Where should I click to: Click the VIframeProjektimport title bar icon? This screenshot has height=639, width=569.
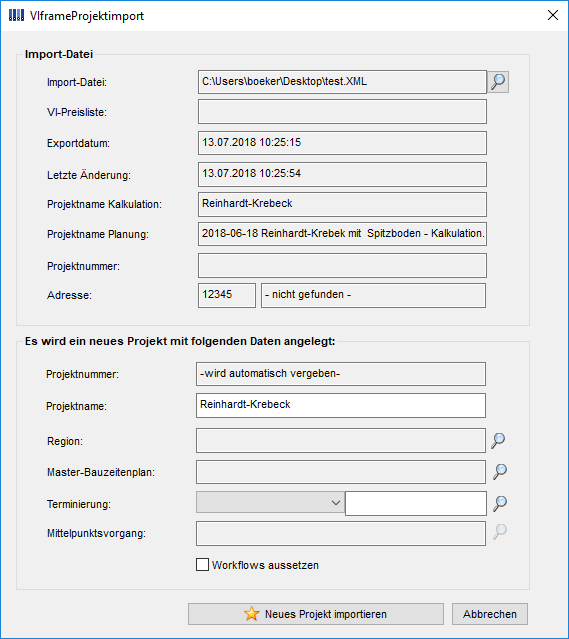tap(16, 15)
